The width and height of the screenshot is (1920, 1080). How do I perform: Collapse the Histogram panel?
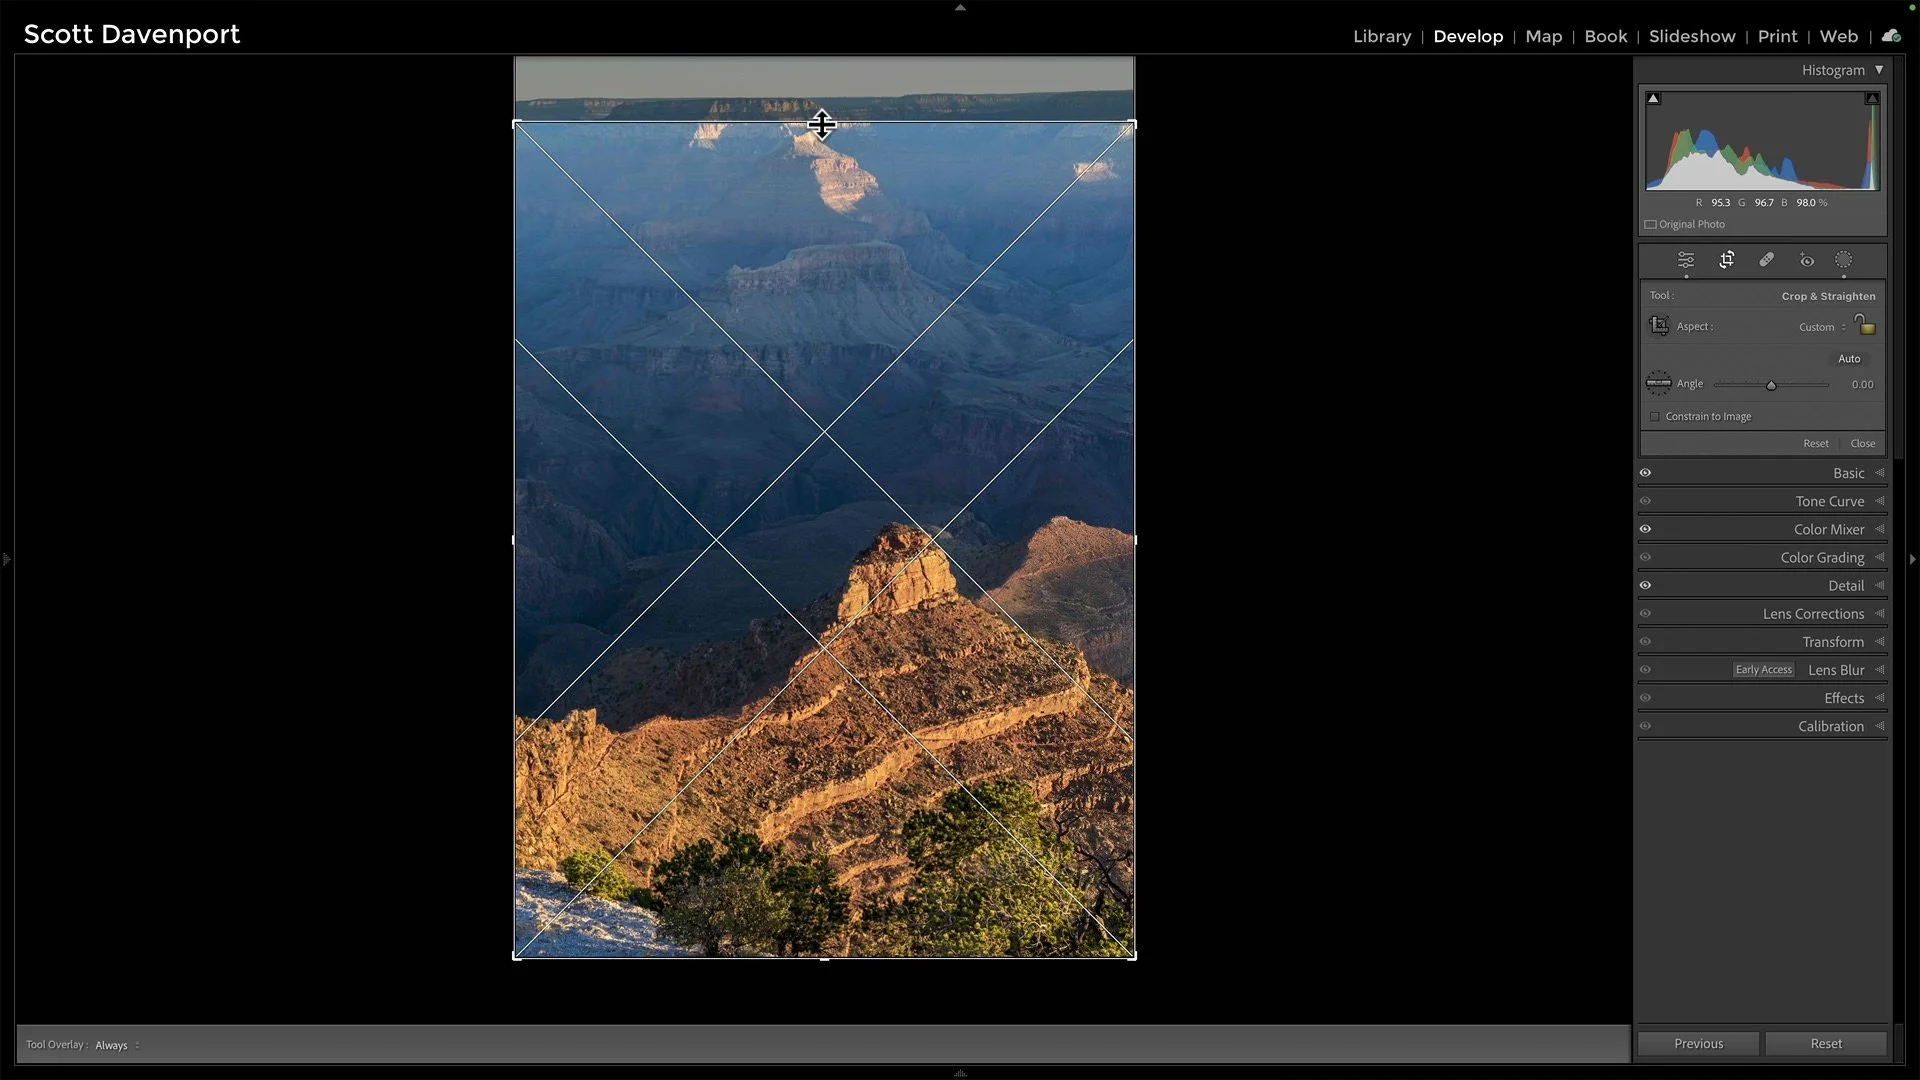(1880, 70)
